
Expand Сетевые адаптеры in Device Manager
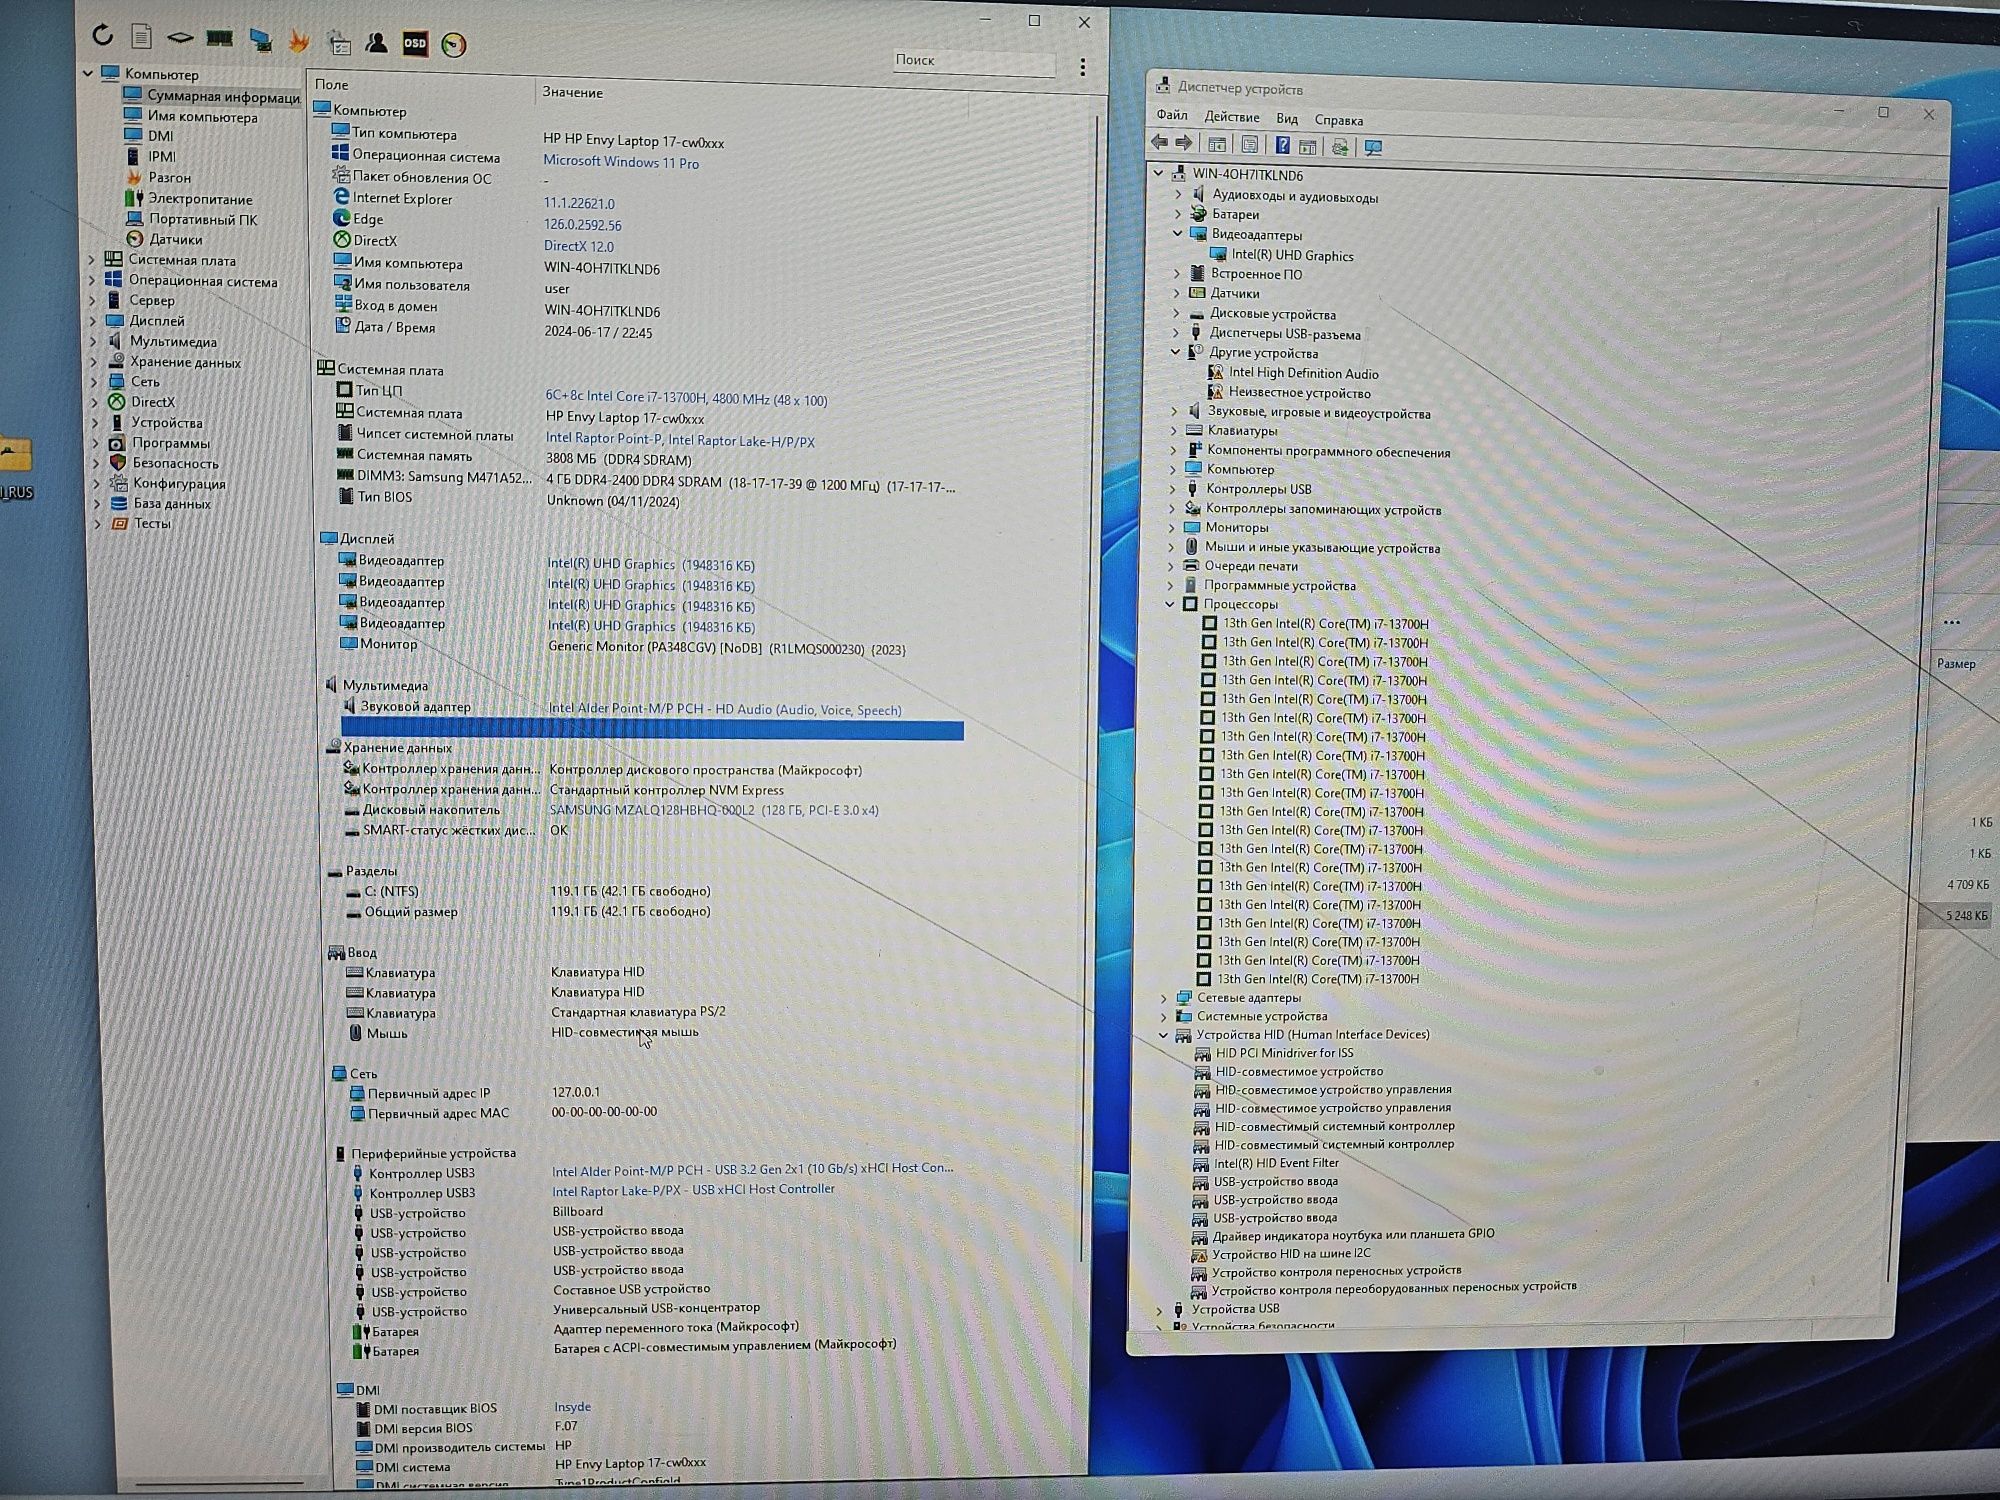[x=1165, y=998]
